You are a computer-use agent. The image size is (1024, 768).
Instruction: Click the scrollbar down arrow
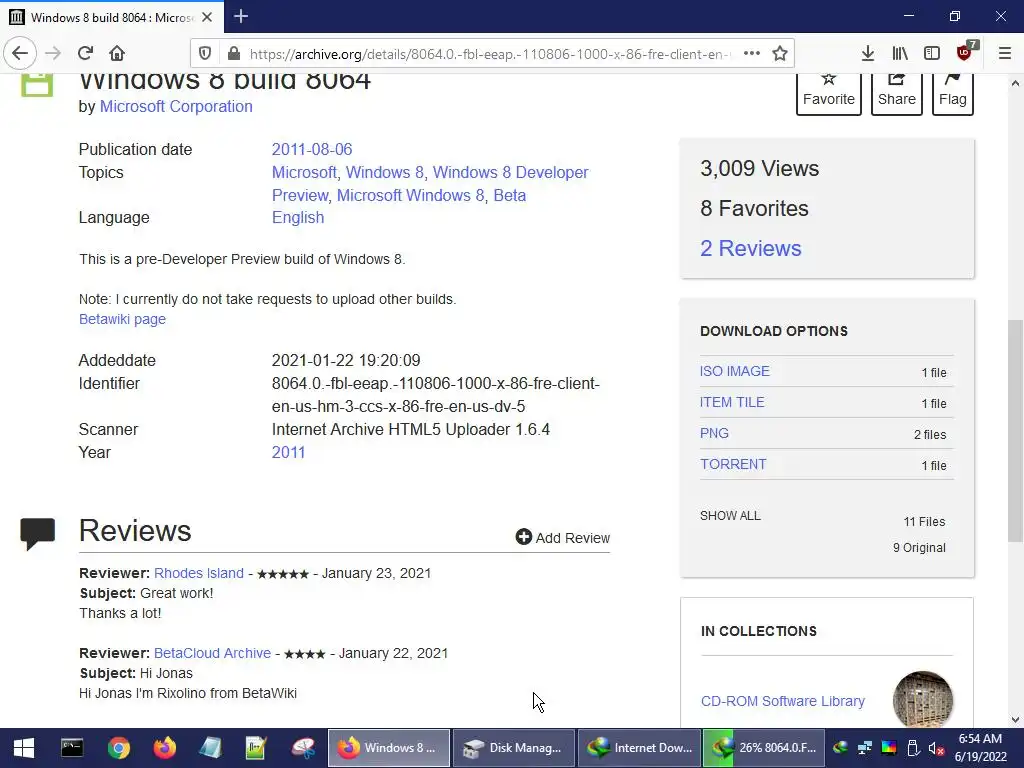(x=1015, y=720)
